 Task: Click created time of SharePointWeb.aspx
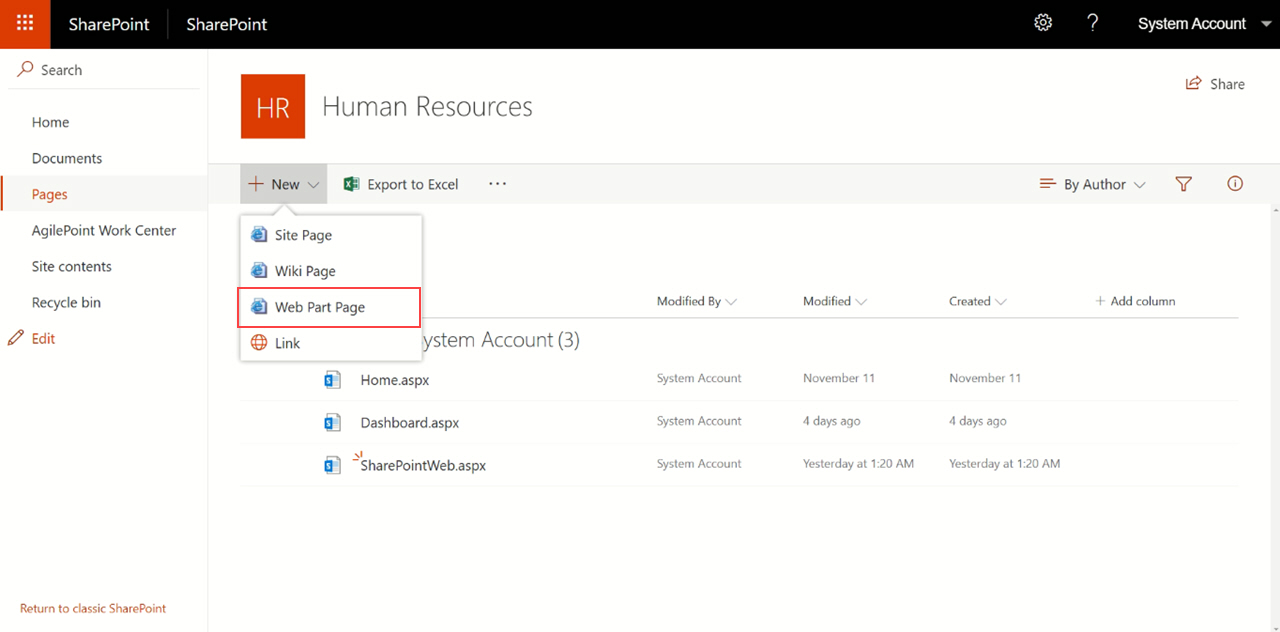1005,464
